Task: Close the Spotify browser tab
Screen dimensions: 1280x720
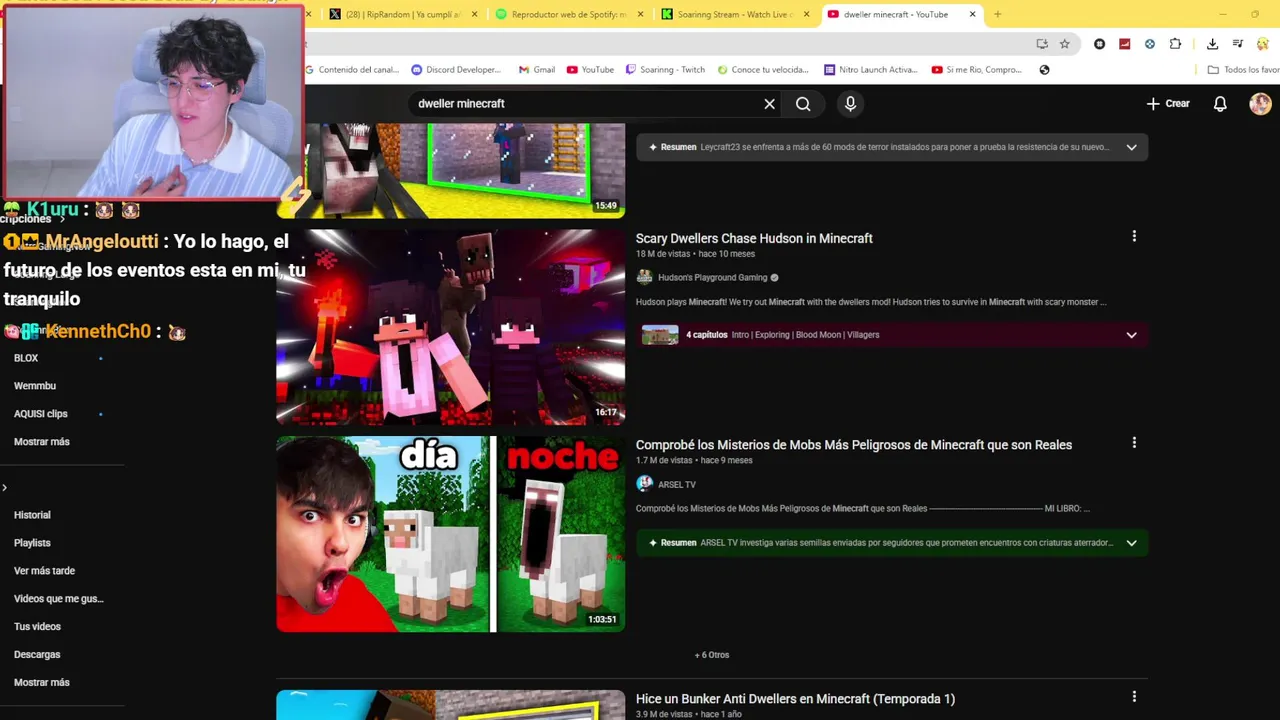Action: click(x=640, y=14)
